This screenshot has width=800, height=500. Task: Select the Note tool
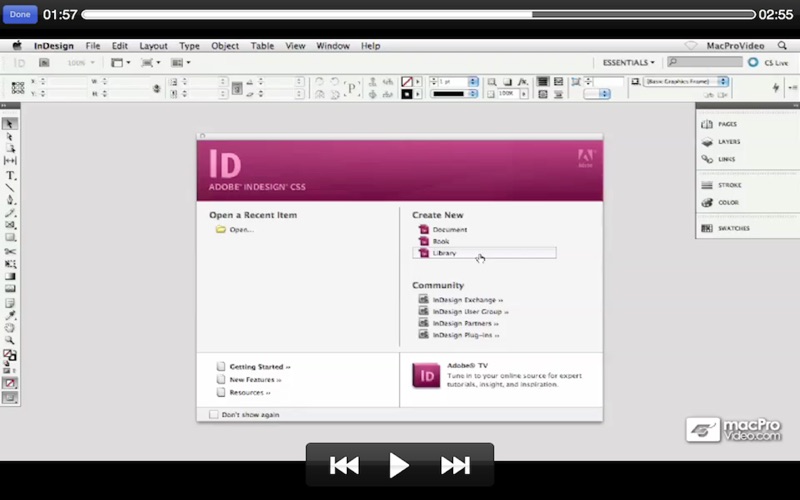coord(10,303)
